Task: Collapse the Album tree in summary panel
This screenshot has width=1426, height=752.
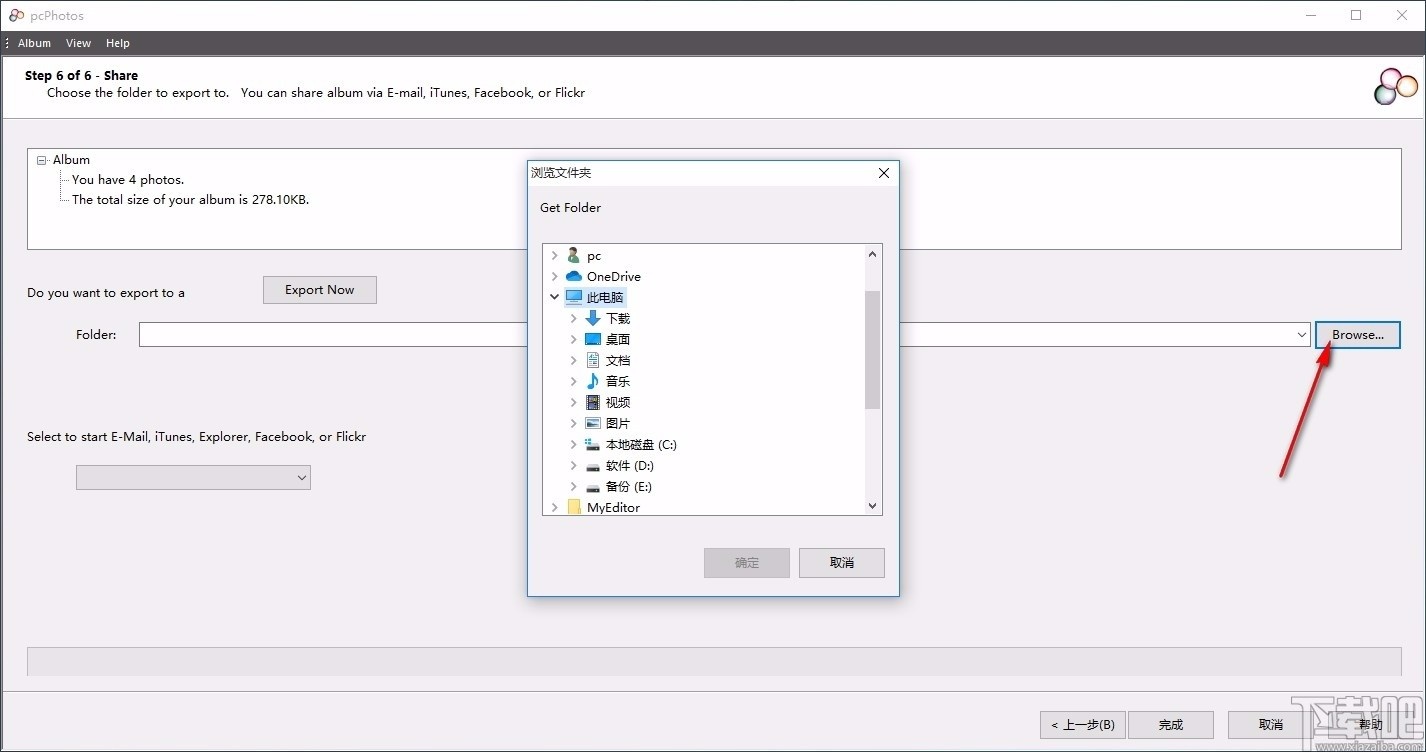Action: pyautogui.click(x=42, y=160)
